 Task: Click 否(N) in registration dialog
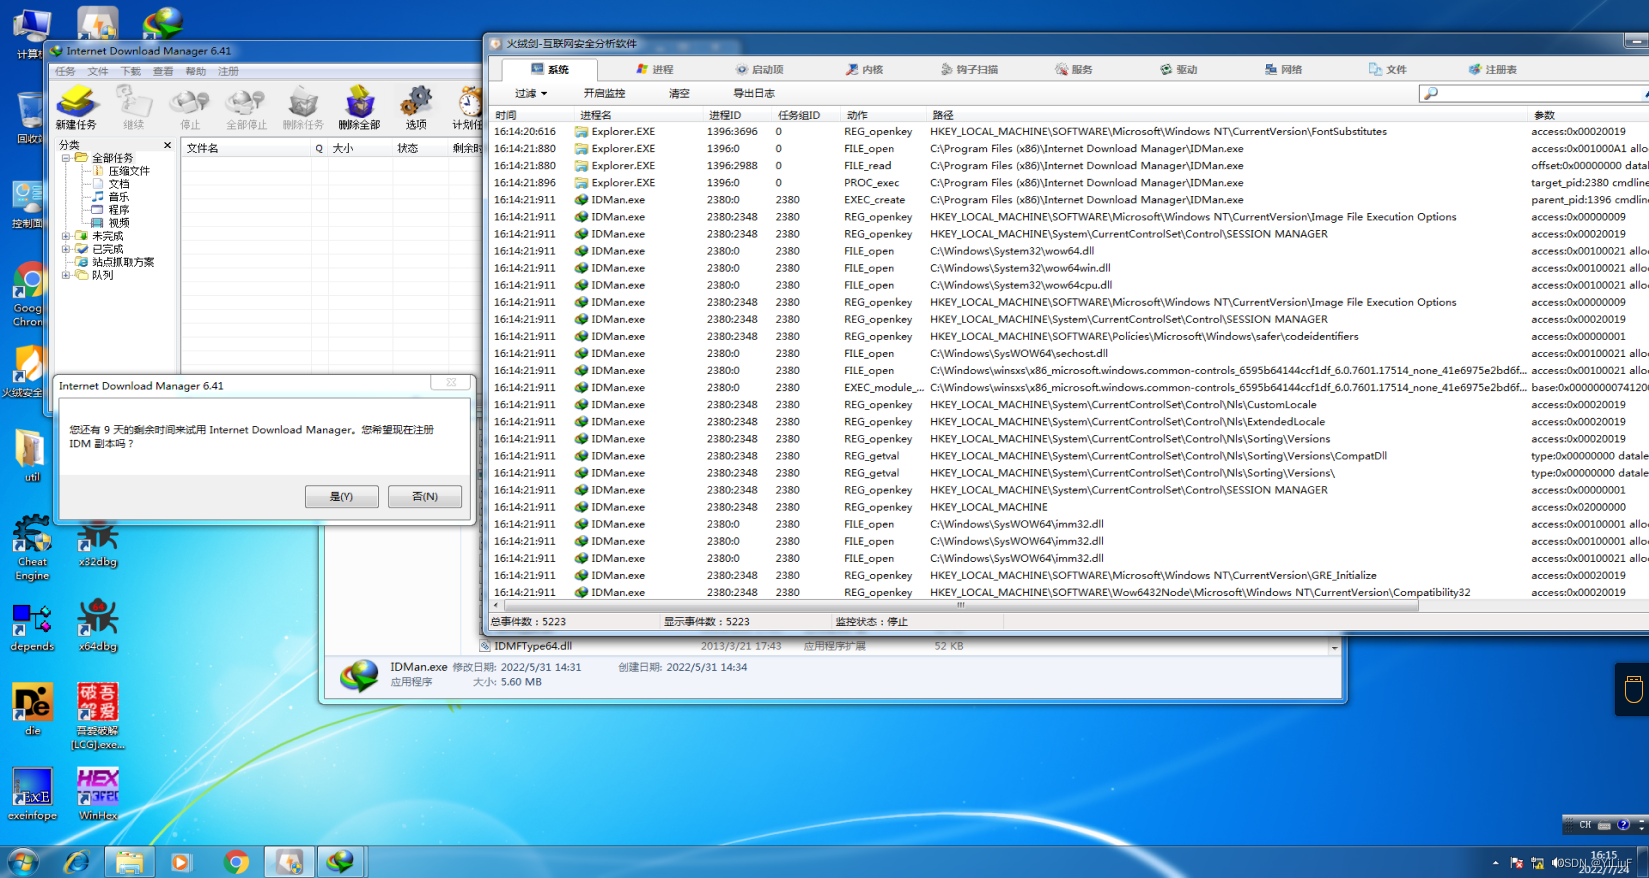[425, 496]
